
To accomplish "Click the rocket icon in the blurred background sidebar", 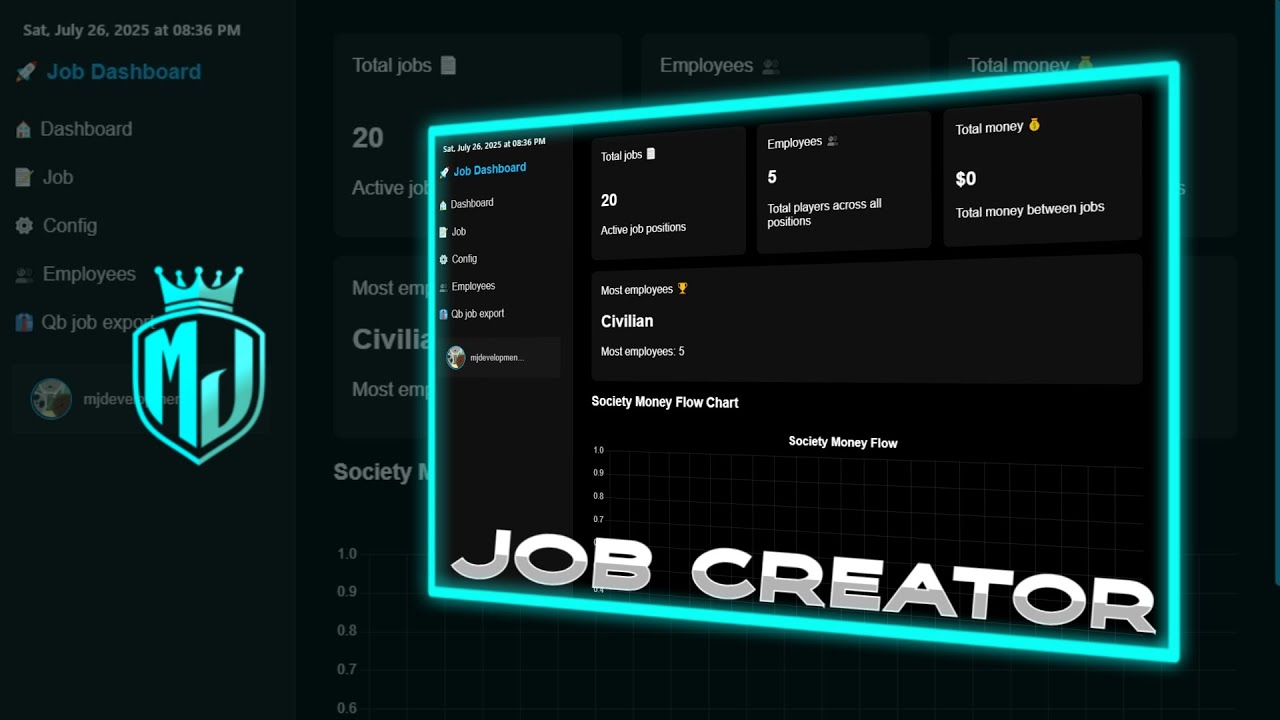I will click(x=26, y=72).
